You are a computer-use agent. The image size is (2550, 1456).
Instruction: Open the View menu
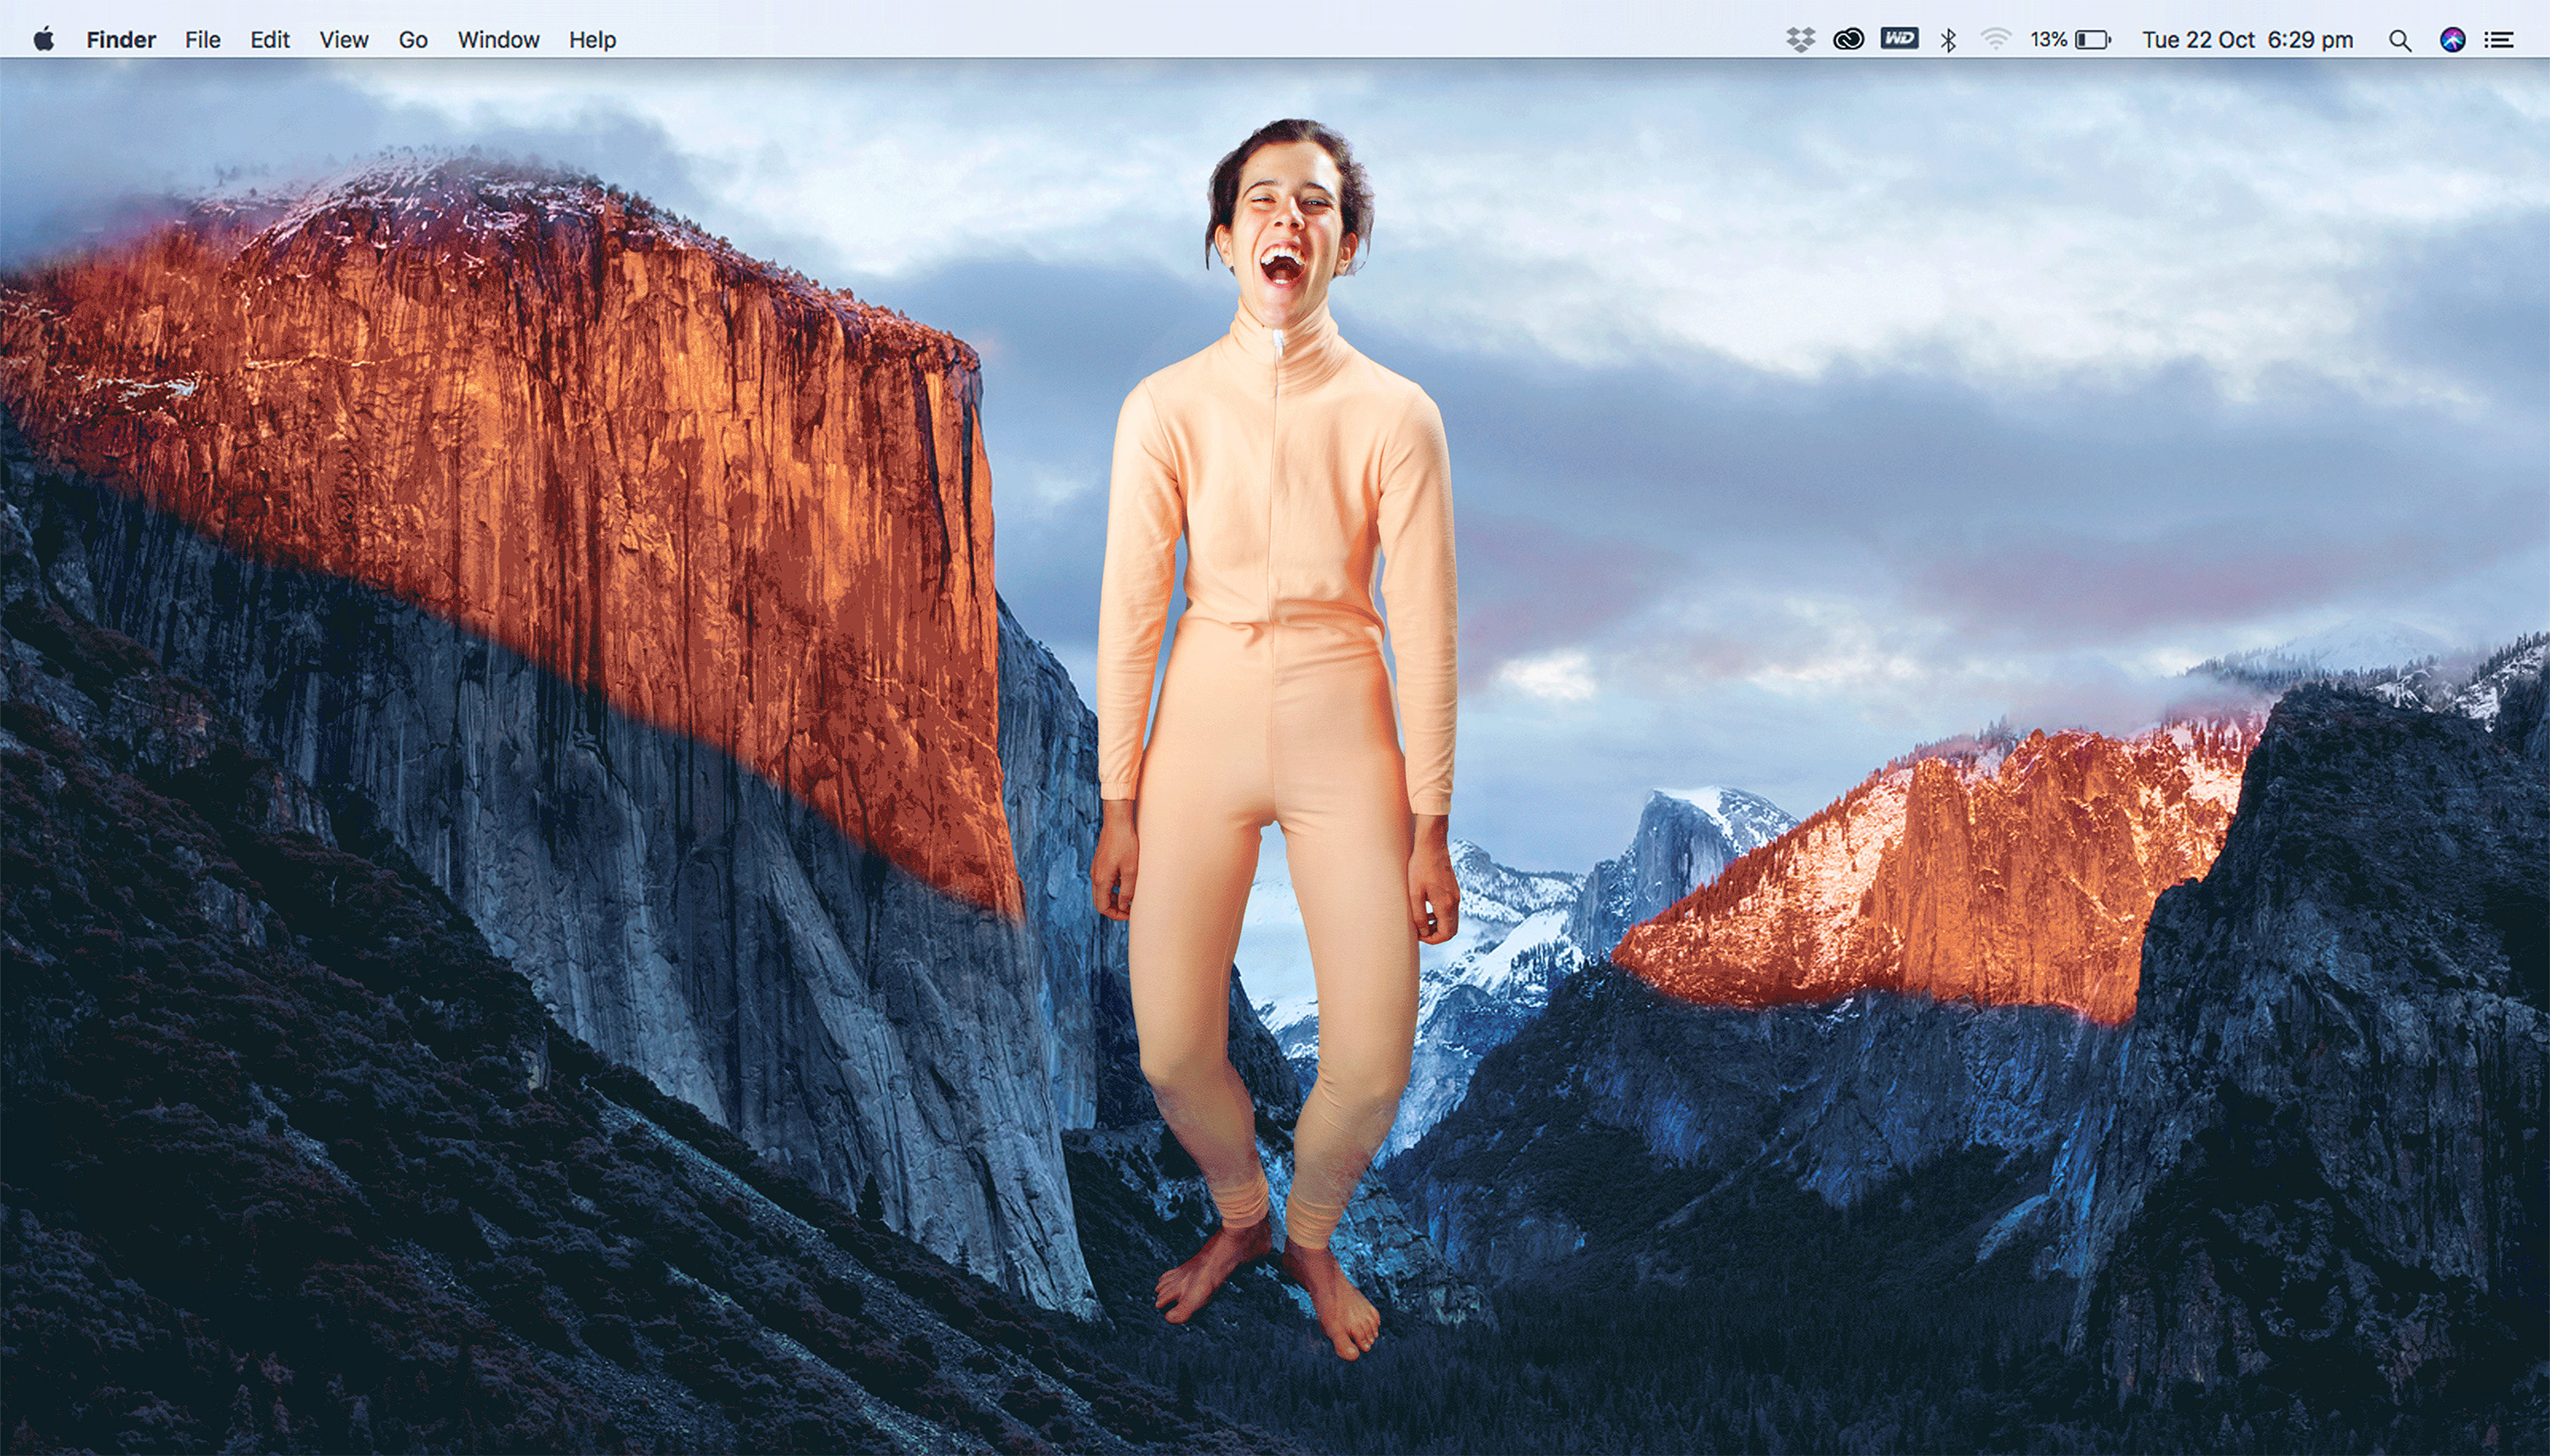[343, 39]
